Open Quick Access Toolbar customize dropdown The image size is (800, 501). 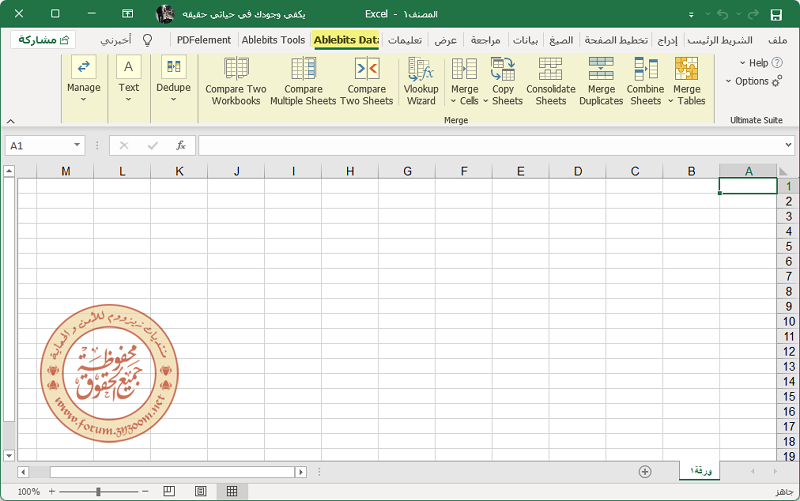tap(691, 15)
